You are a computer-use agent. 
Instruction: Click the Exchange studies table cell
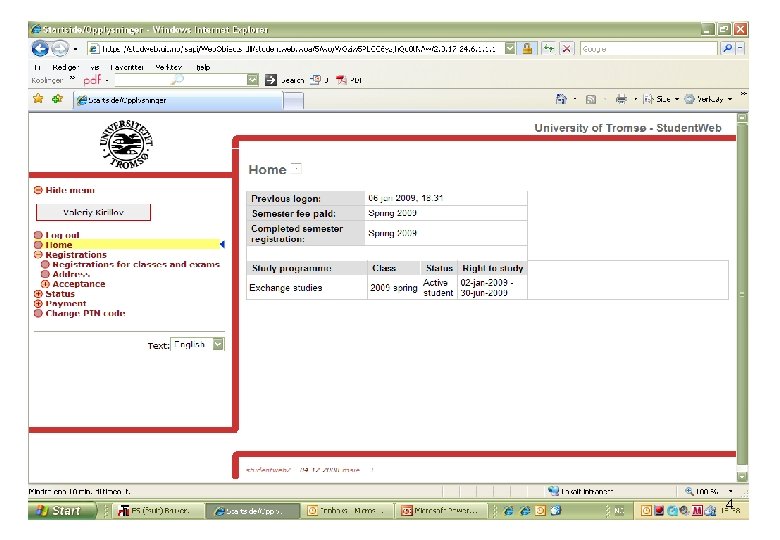point(307,287)
